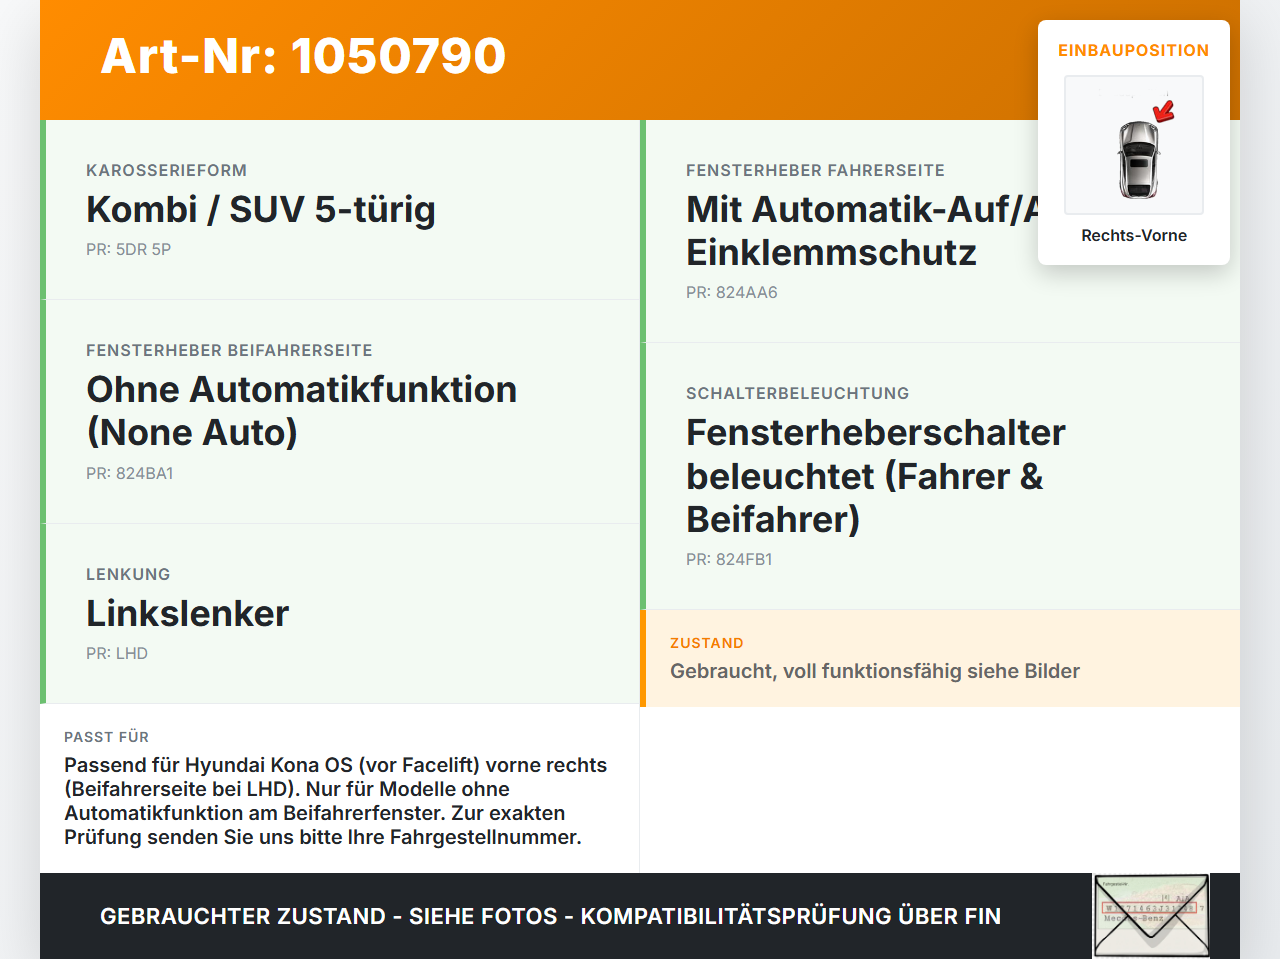
Task: Click the KAROSSERIEFORM label
Action: click(x=166, y=170)
